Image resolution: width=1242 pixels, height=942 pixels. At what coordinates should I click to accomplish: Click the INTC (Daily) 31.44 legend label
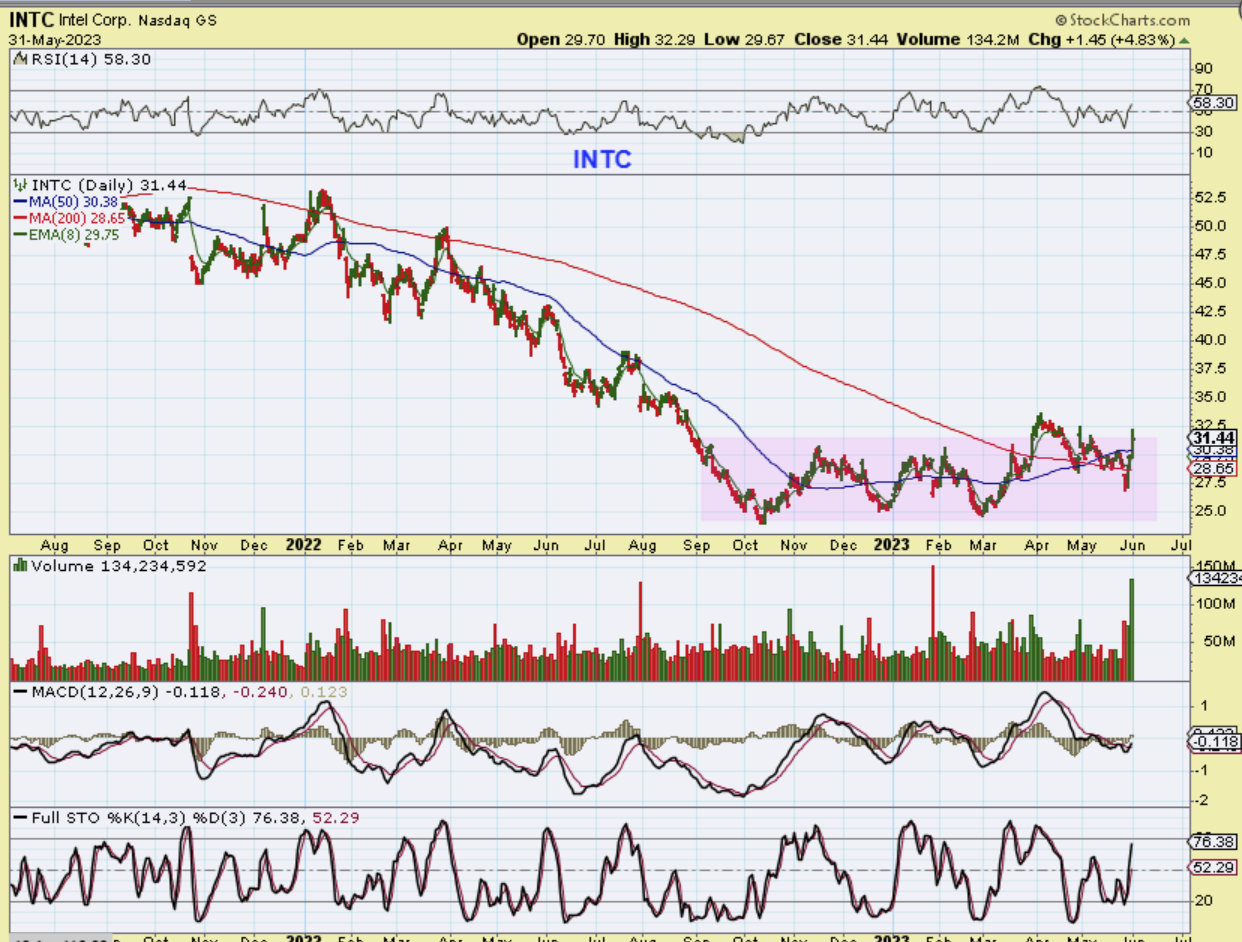click(x=109, y=185)
